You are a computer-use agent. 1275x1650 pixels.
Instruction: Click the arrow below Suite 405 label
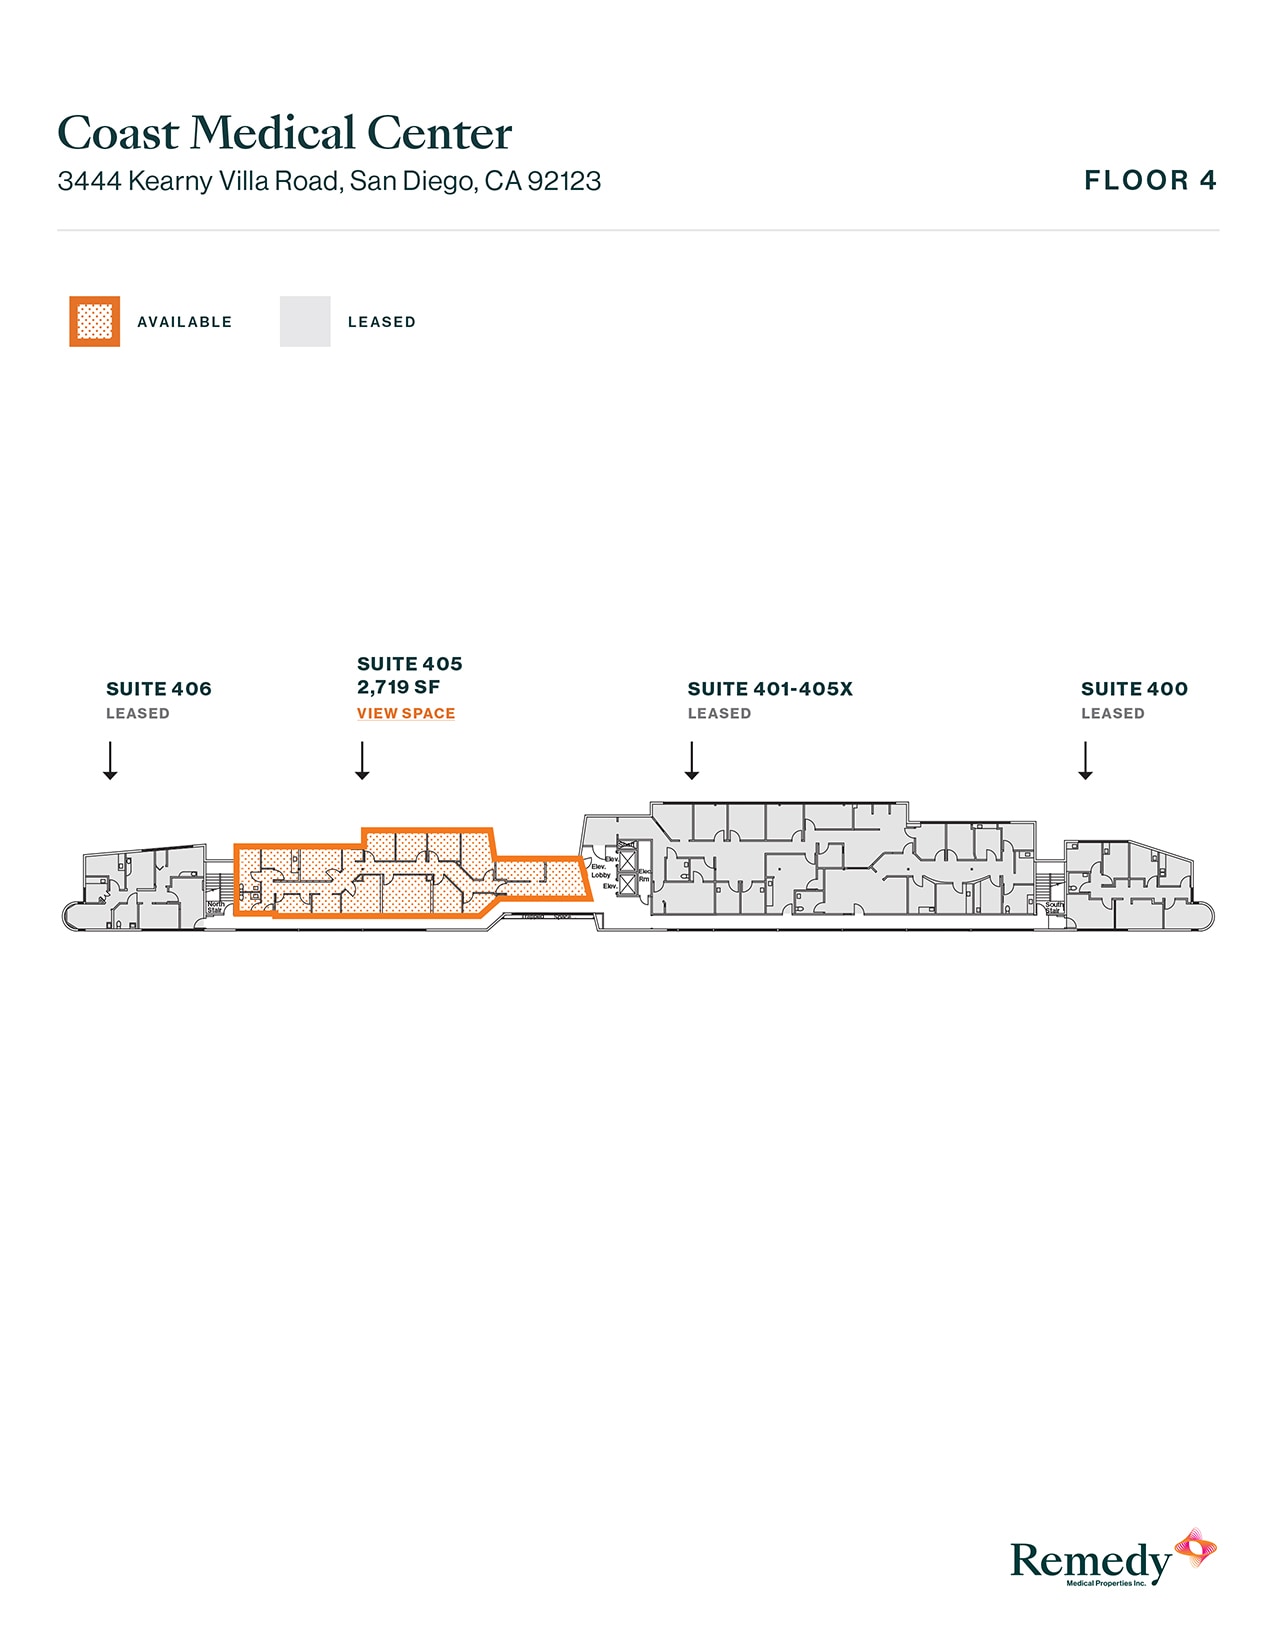pyautogui.click(x=363, y=760)
